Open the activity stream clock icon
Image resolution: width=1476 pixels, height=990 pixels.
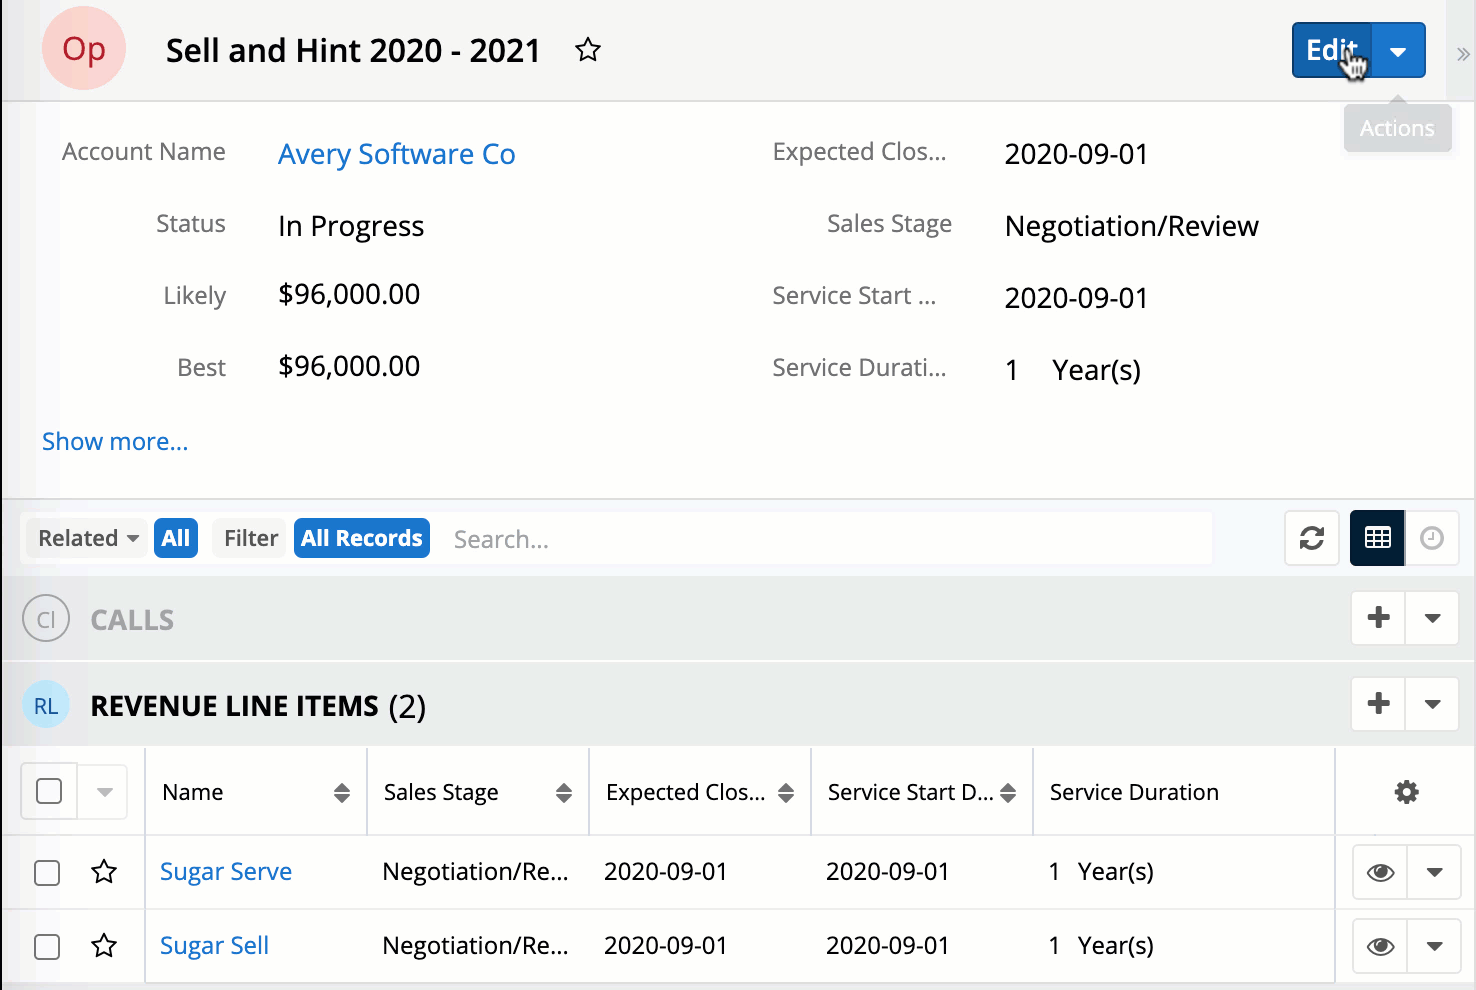pos(1431,538)
